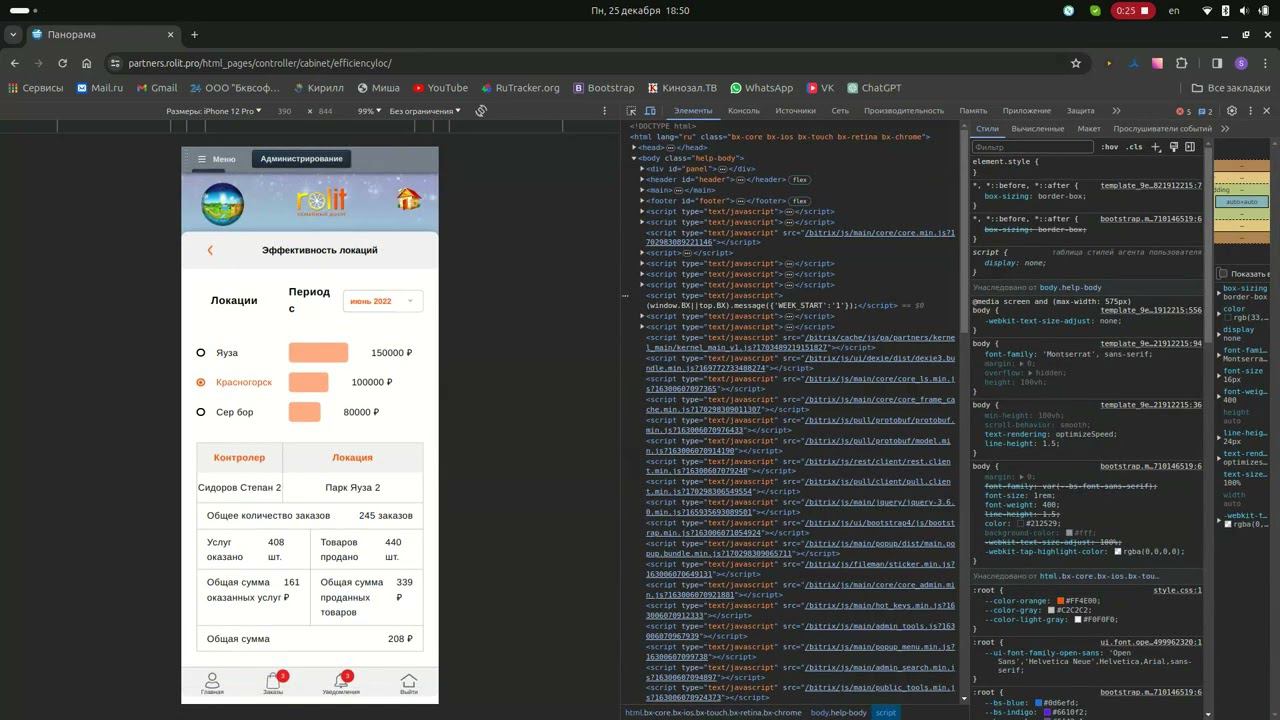Open DevTools settings gear
Viewport: 1280px width, 720px height.
point(1232,111)
